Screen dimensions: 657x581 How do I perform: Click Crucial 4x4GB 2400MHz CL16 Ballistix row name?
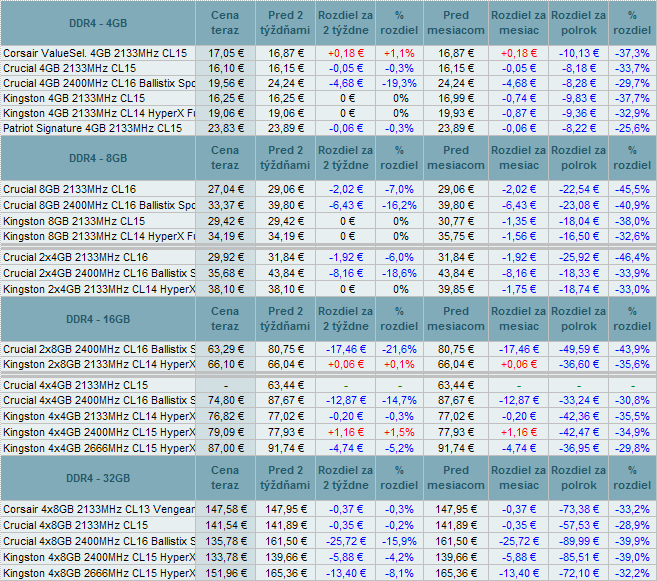point(98,400)
